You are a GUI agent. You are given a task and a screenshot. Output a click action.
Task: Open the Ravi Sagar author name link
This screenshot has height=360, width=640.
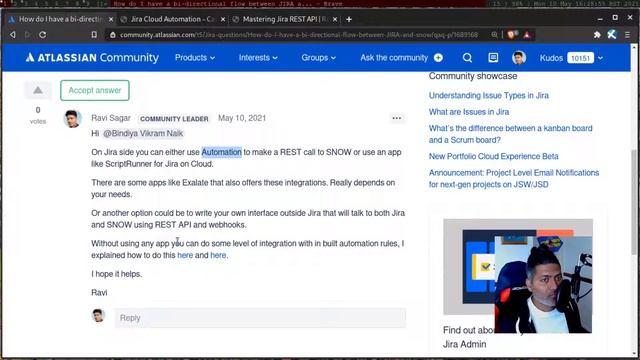pos(111,118)
